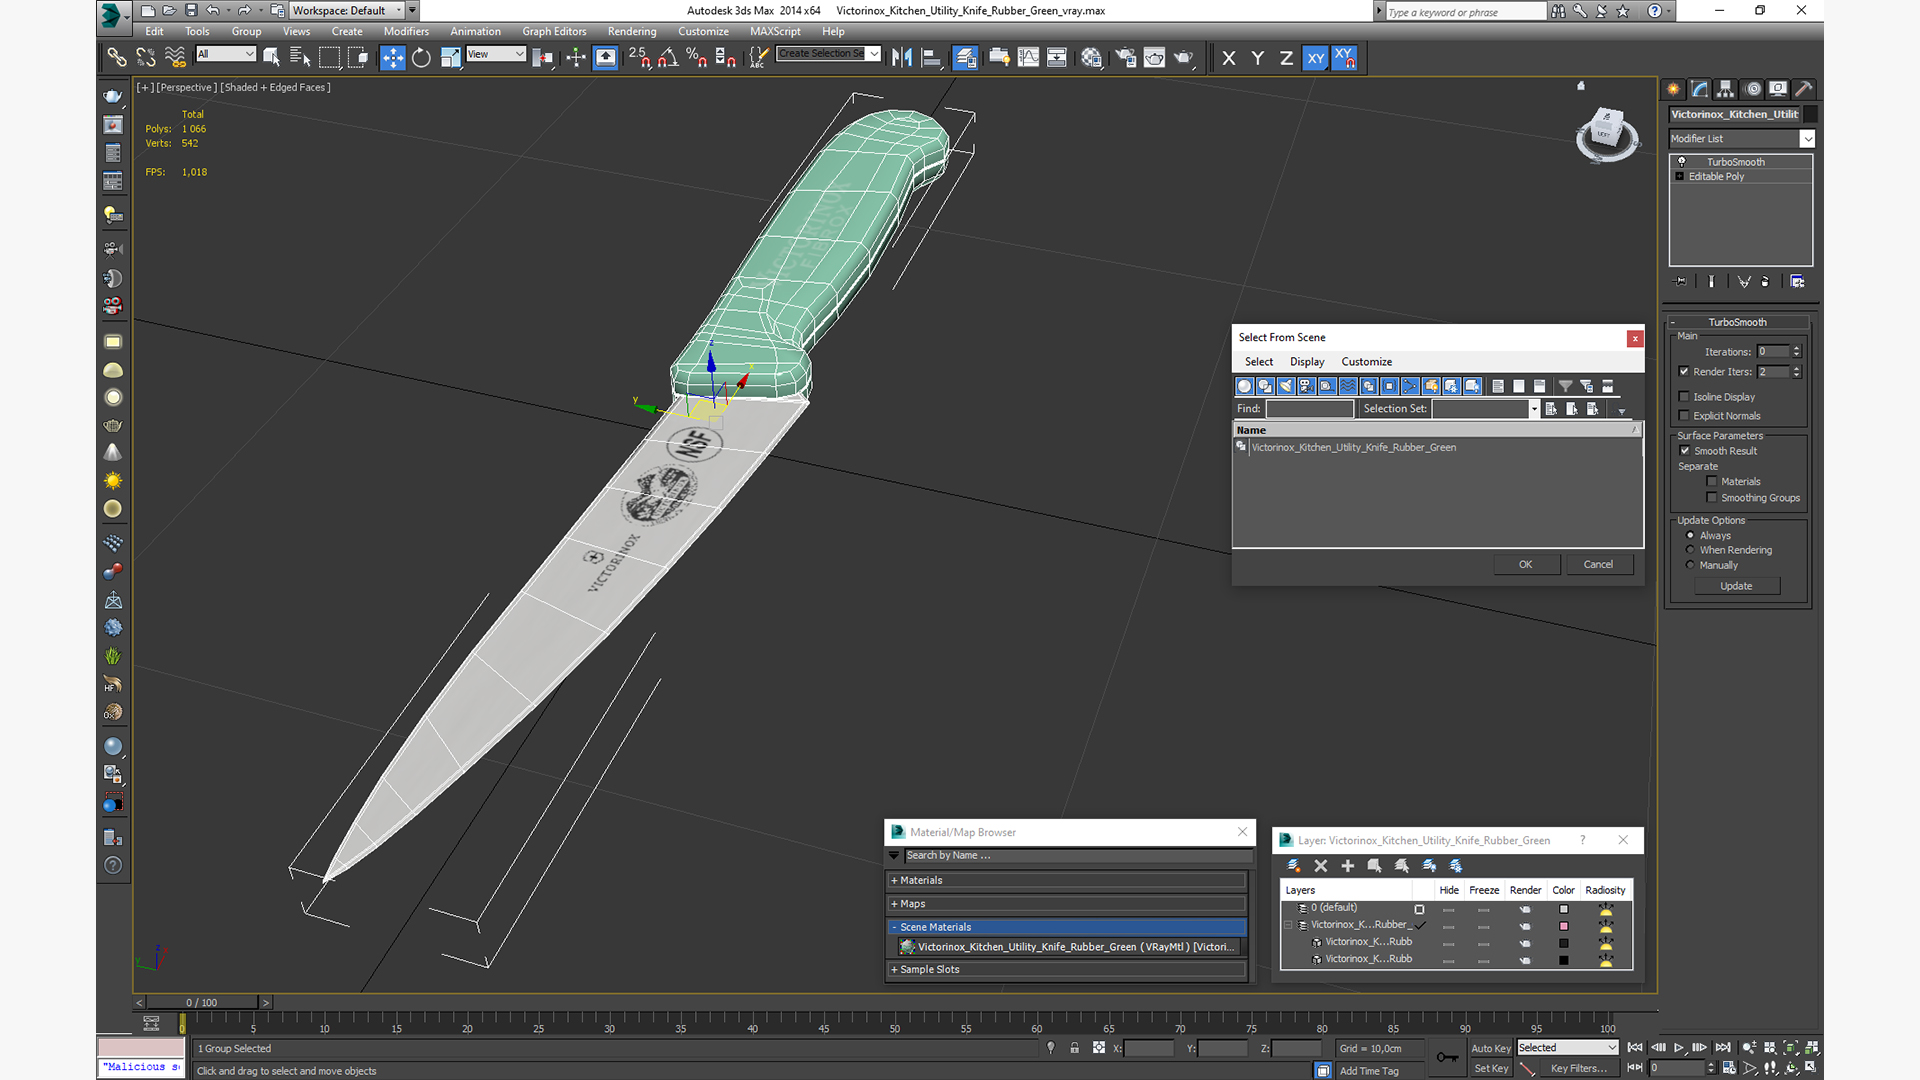Click the Auto Key button
The height and width of the screenshot is (1080, 1920).
(1490, 1049)
